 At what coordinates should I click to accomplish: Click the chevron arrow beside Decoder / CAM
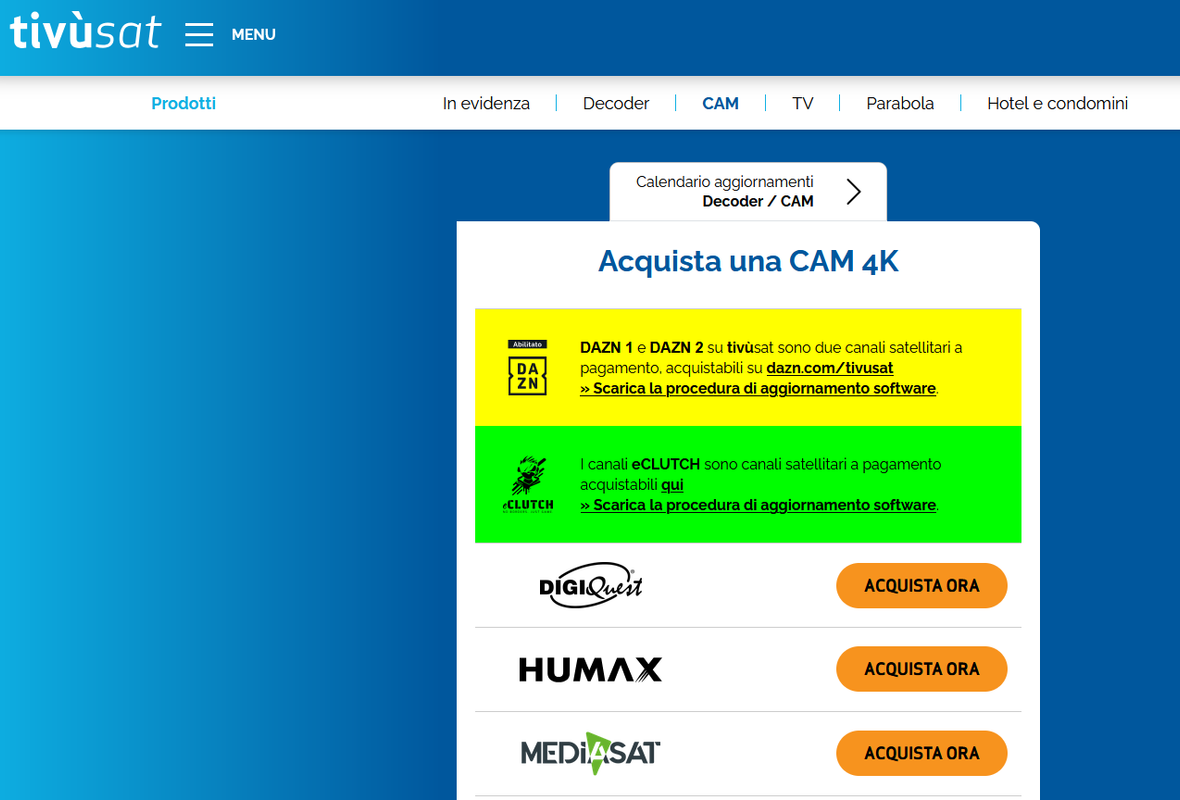(853, 192)
